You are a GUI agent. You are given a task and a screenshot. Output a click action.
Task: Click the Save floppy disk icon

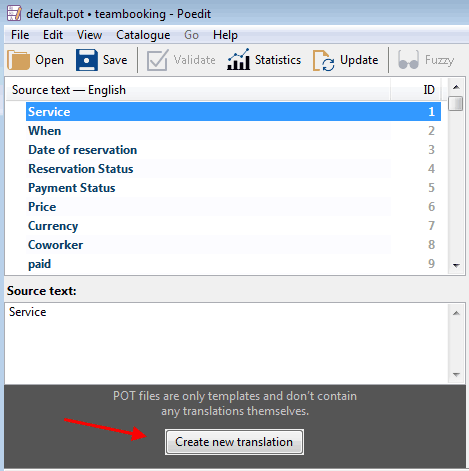point(87,60)
